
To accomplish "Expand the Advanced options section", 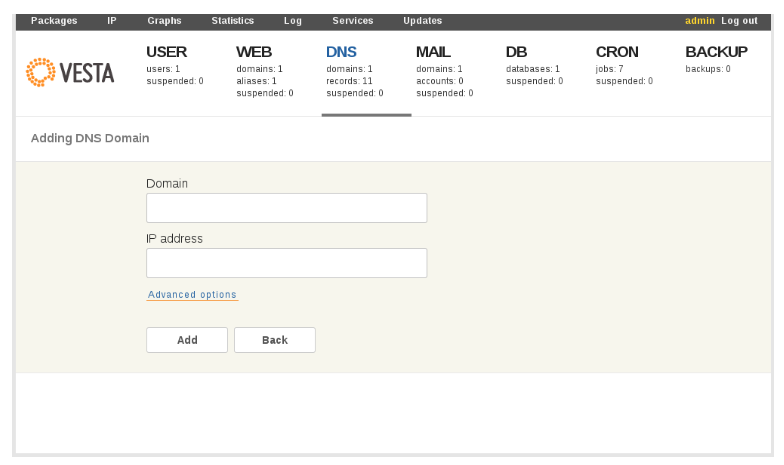I will 192,294.
